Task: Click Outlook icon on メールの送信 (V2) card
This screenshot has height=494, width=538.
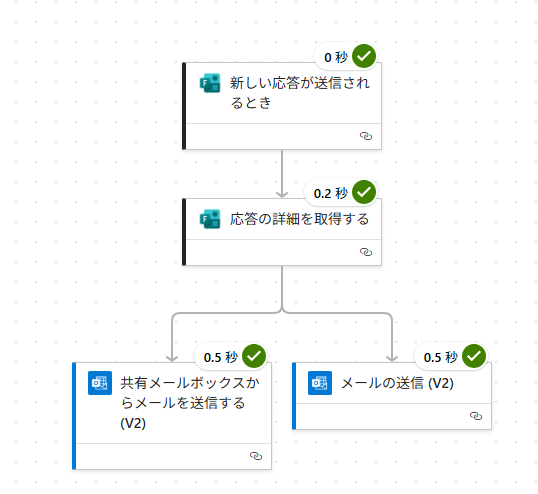Action: click(320, 383)
